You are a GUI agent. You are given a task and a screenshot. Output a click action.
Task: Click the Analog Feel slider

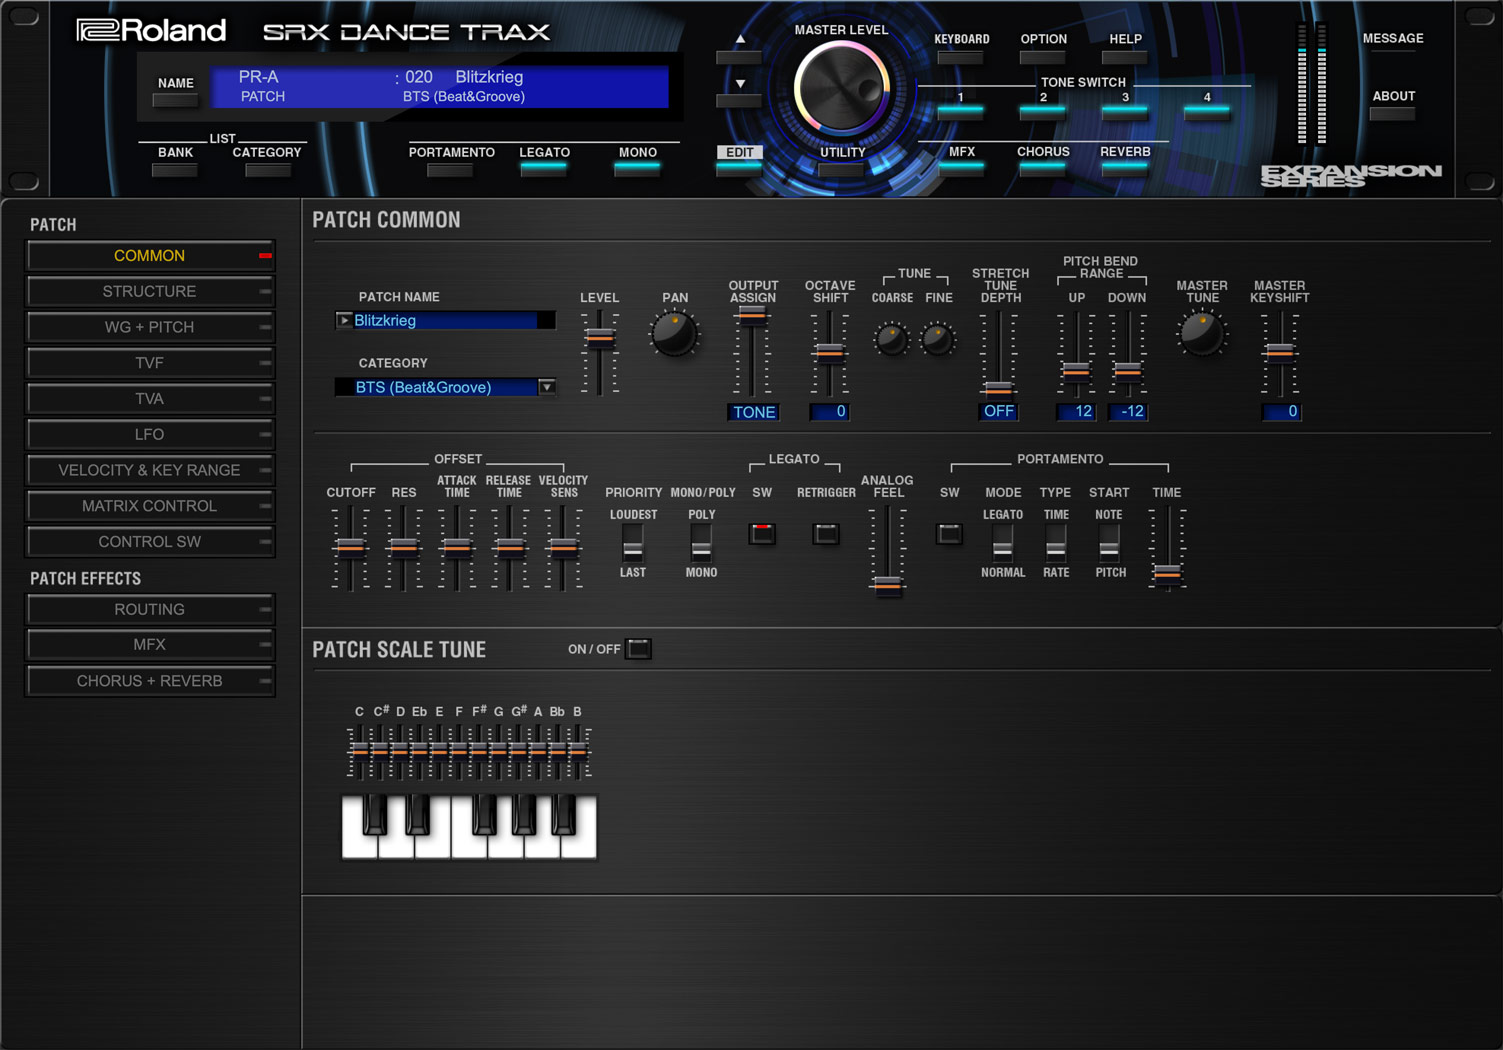point(887,584)
